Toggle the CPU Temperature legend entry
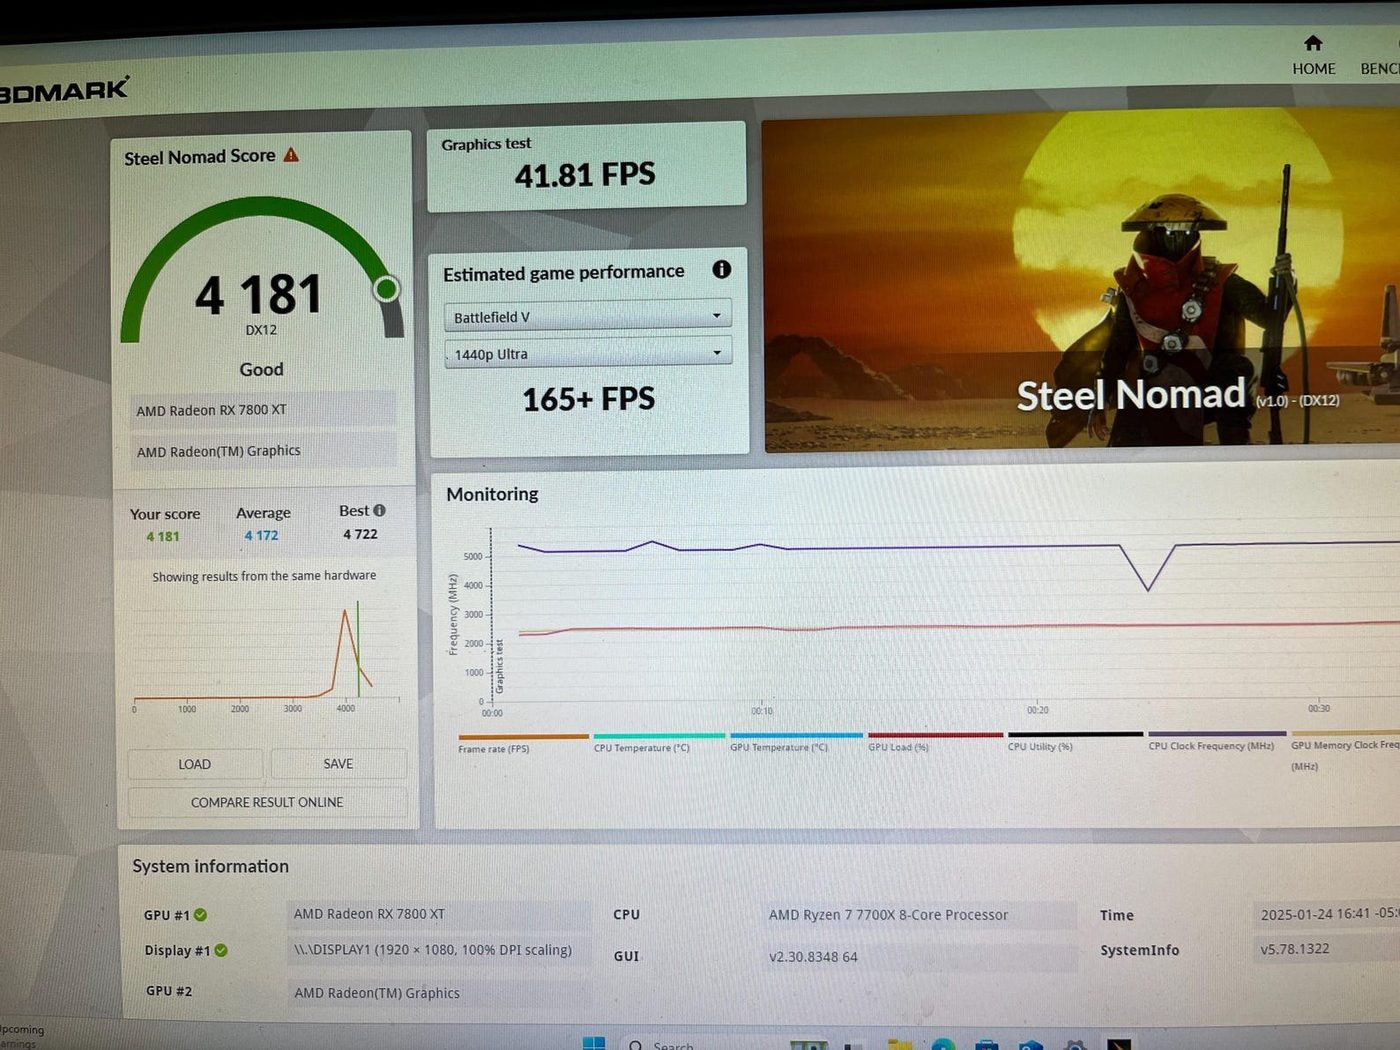The height and width of the screenshot is (1050, 1400). tap(659, 742)
